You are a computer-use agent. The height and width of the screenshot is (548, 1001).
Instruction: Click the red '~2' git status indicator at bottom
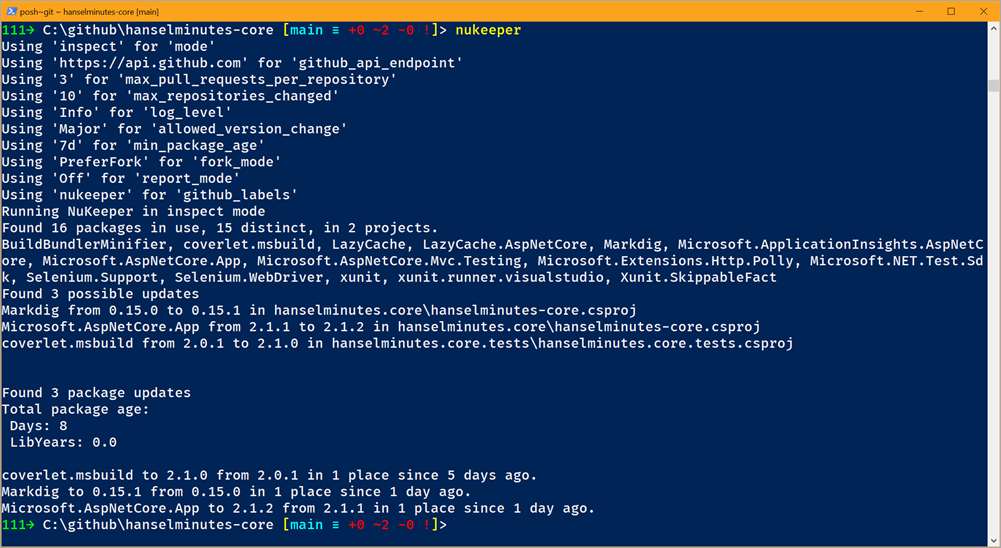[x=381, y=525]
